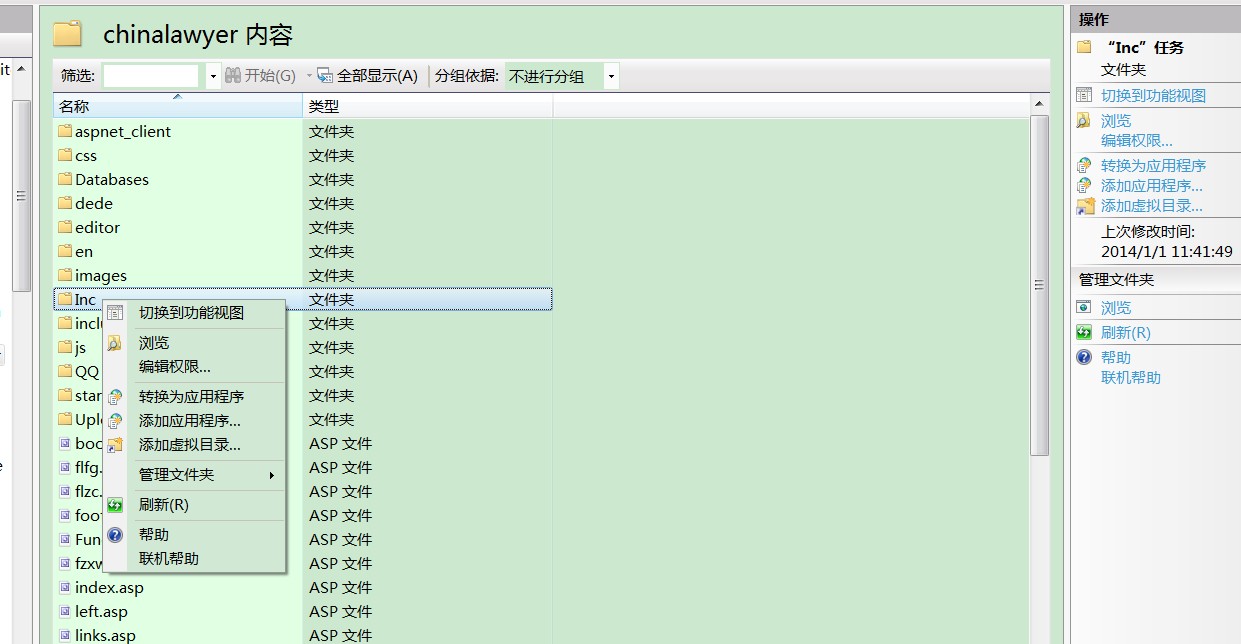Choose 刷新(R) in context menu
The height and width of the screenshot is (644, 1241).
coord(164,505)
